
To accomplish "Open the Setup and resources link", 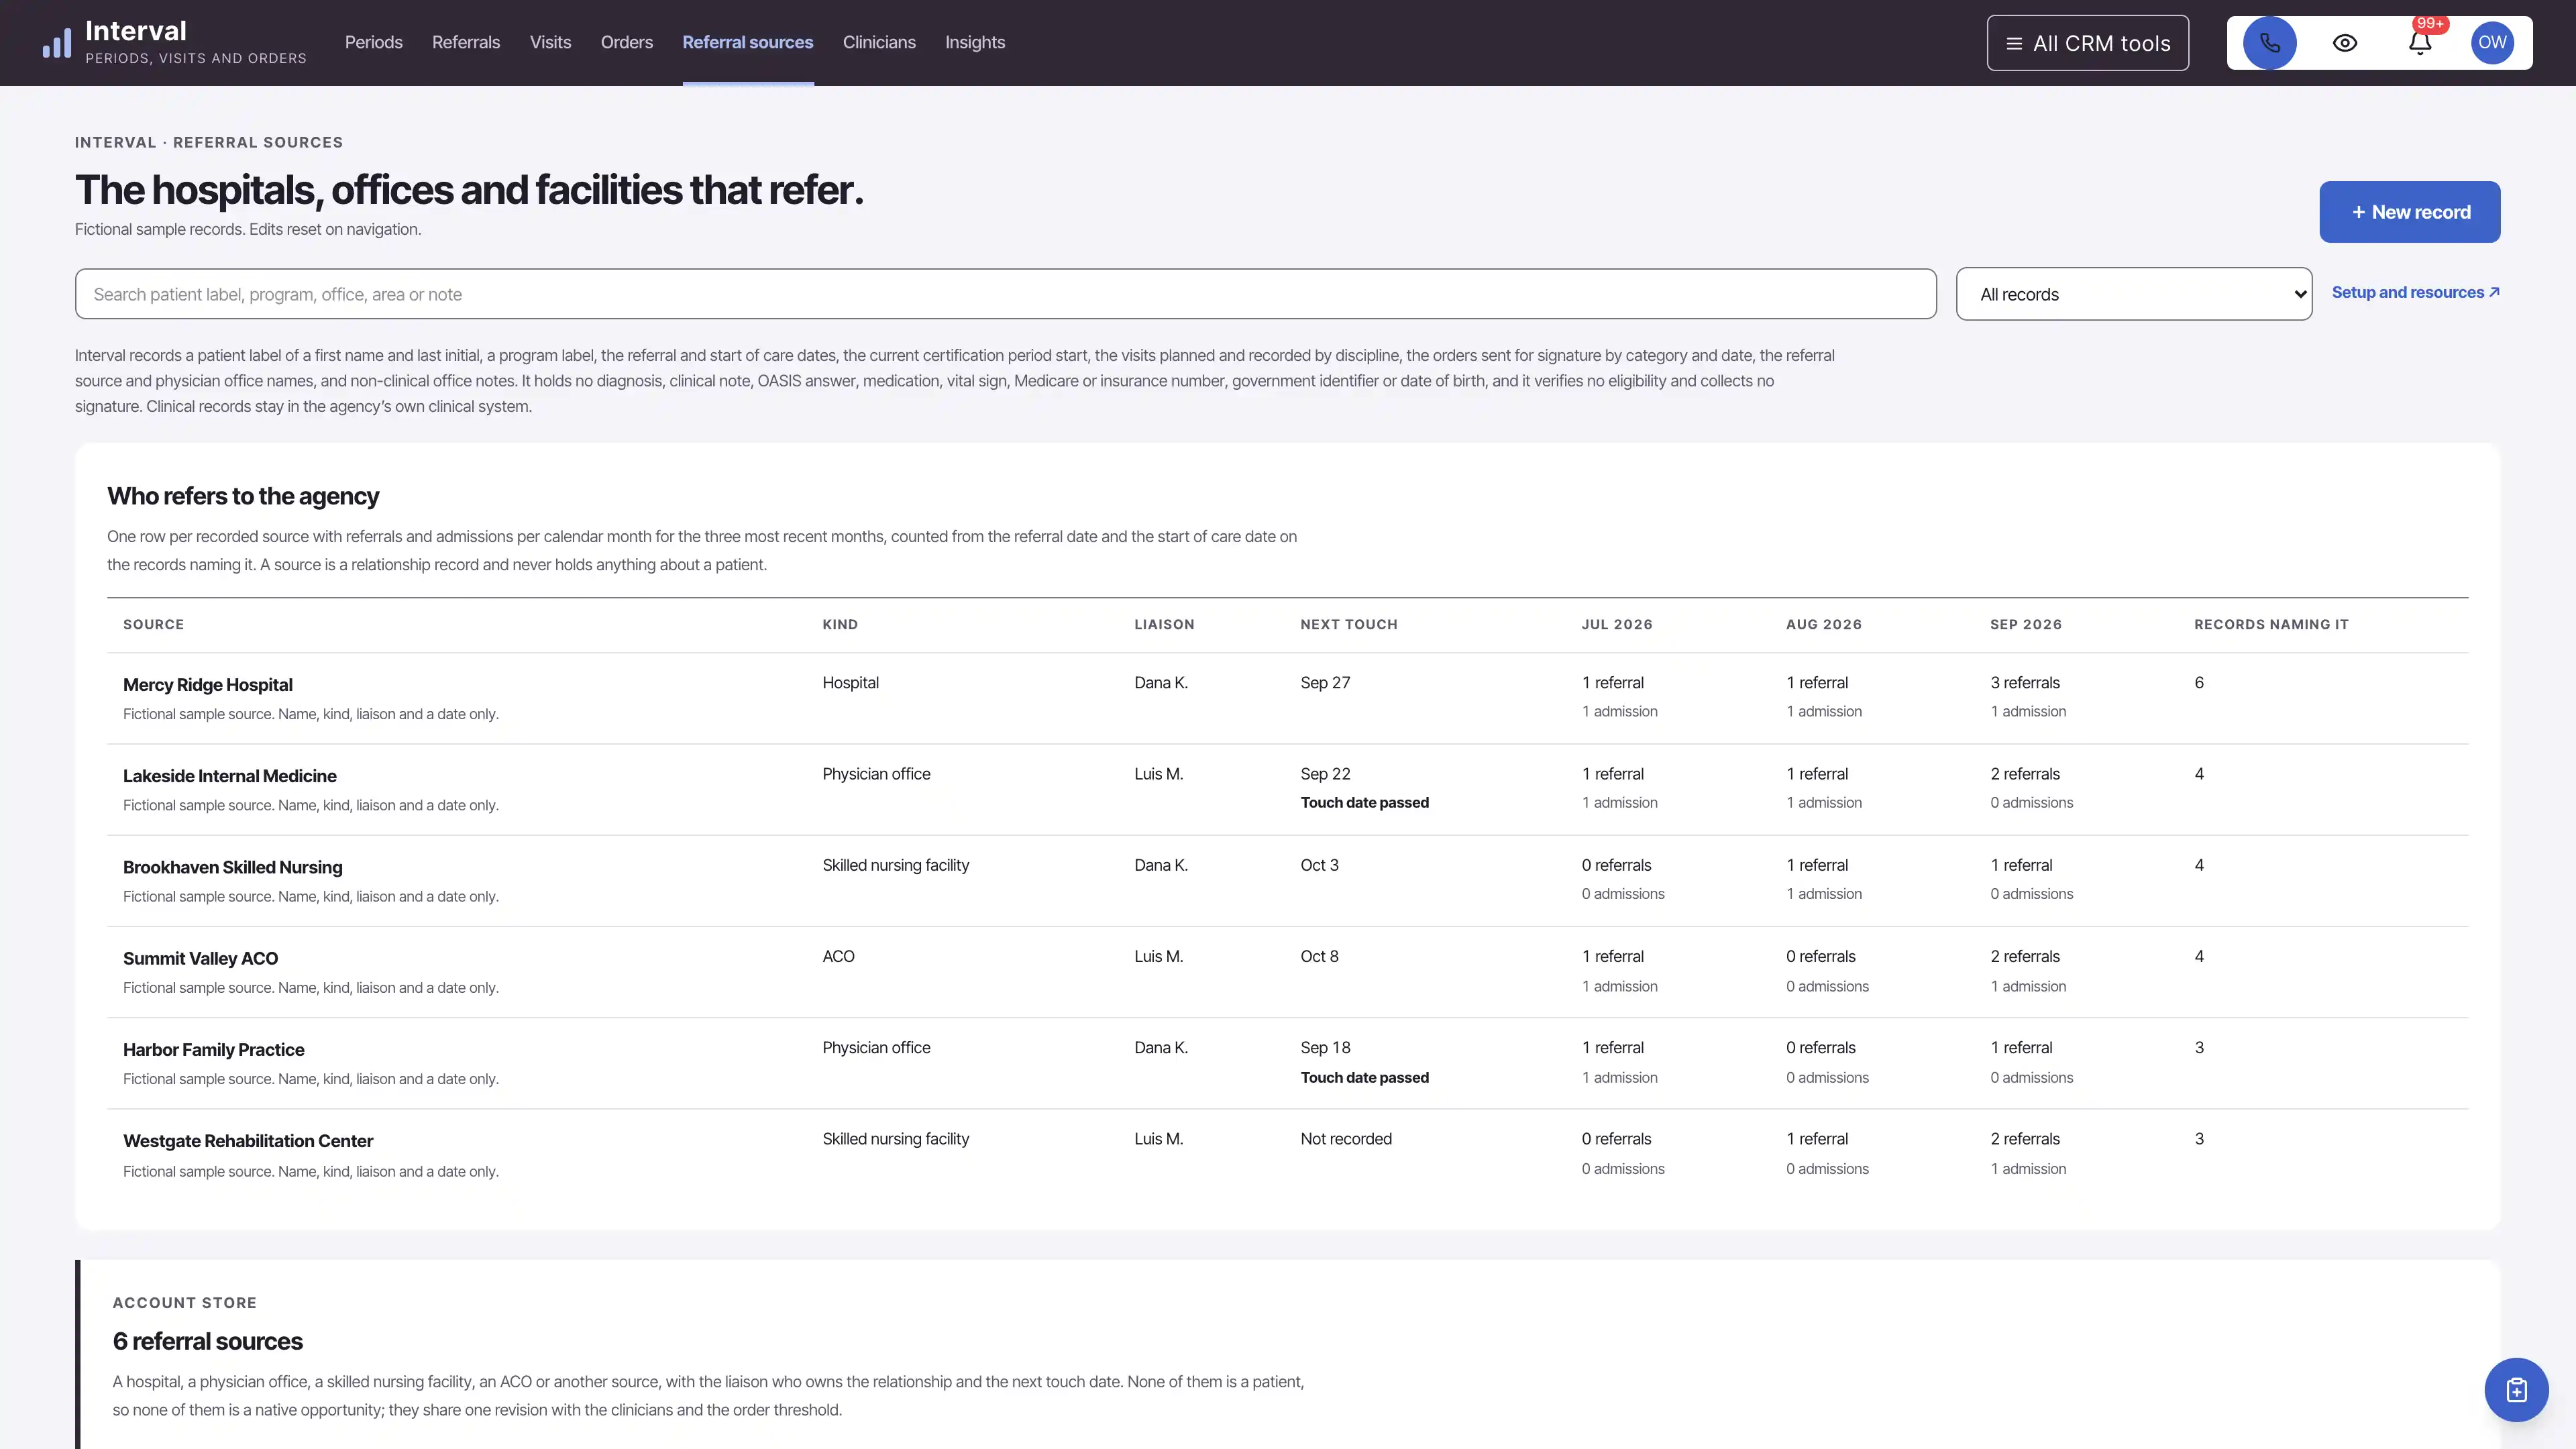I will [2415, 292].
